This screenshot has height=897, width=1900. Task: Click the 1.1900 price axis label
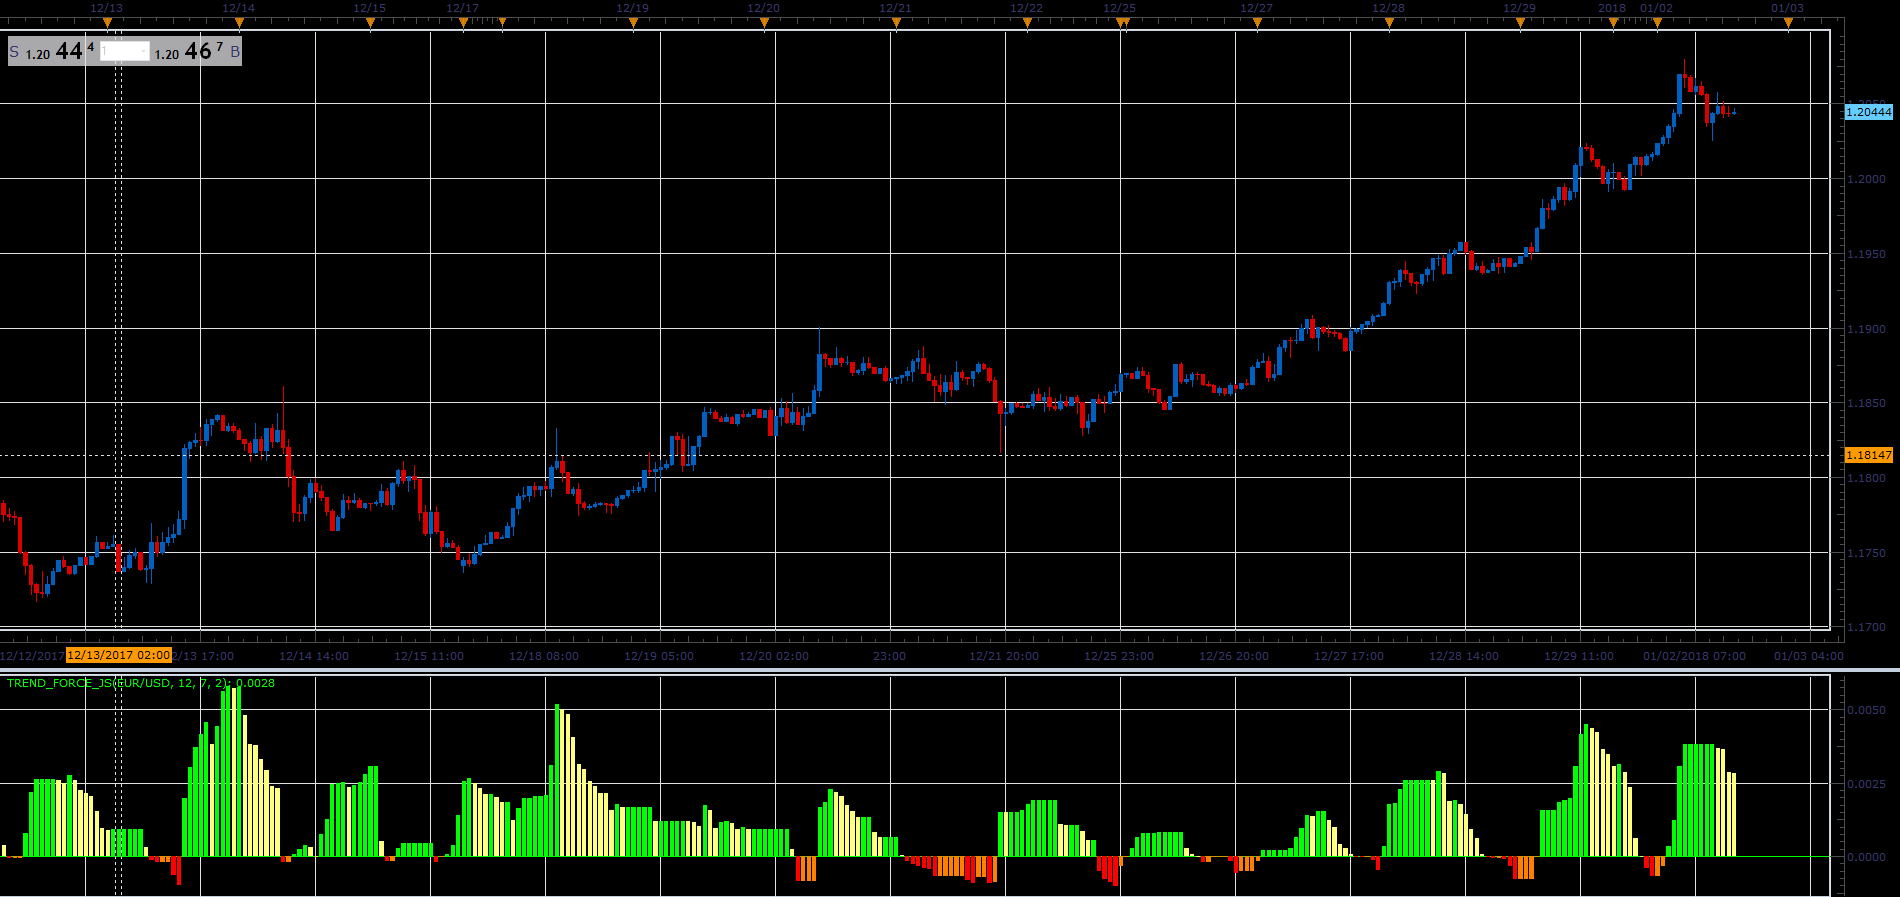1866,329
